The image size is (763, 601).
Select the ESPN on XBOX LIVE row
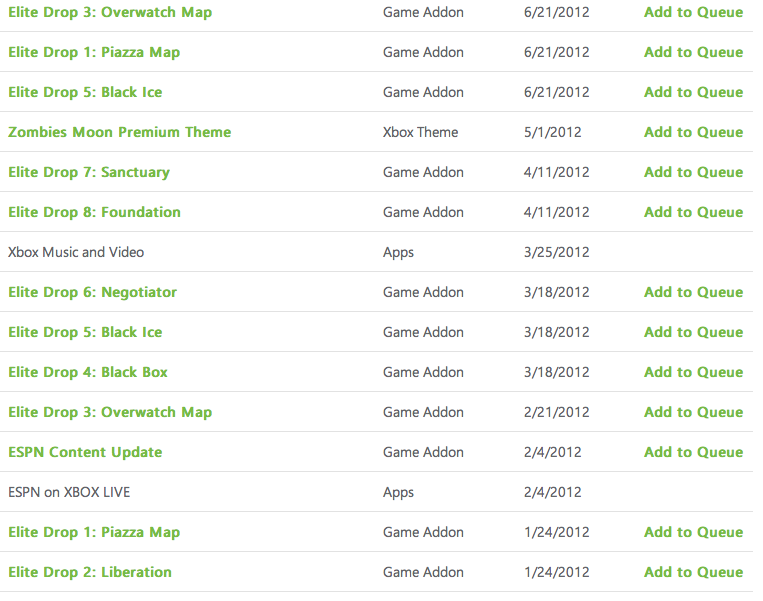pyautogui.click(x=377, y=492)
